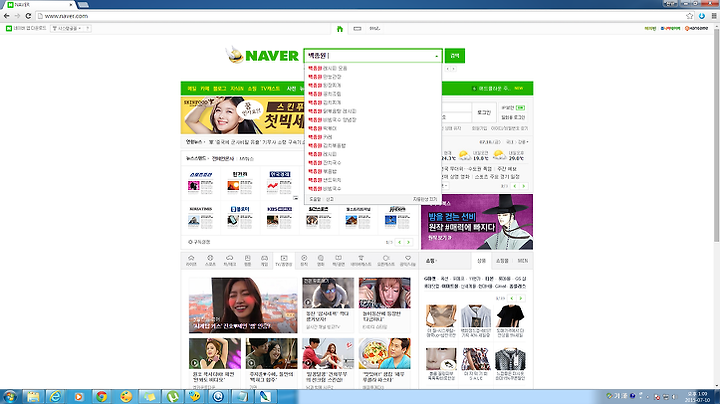Select the first suggestion '백종원 레시피 모음'
Viewport: 720px width, 404px height.
click(328, 68)
